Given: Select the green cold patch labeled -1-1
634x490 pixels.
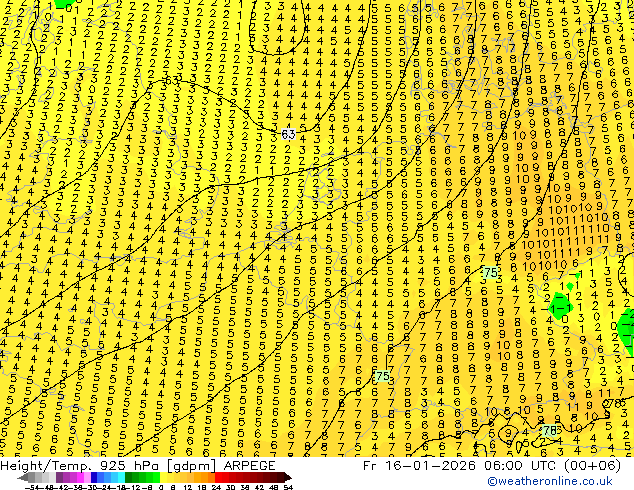Looking at the screenshot, I should pyautogui.click(x=560, y=307).
